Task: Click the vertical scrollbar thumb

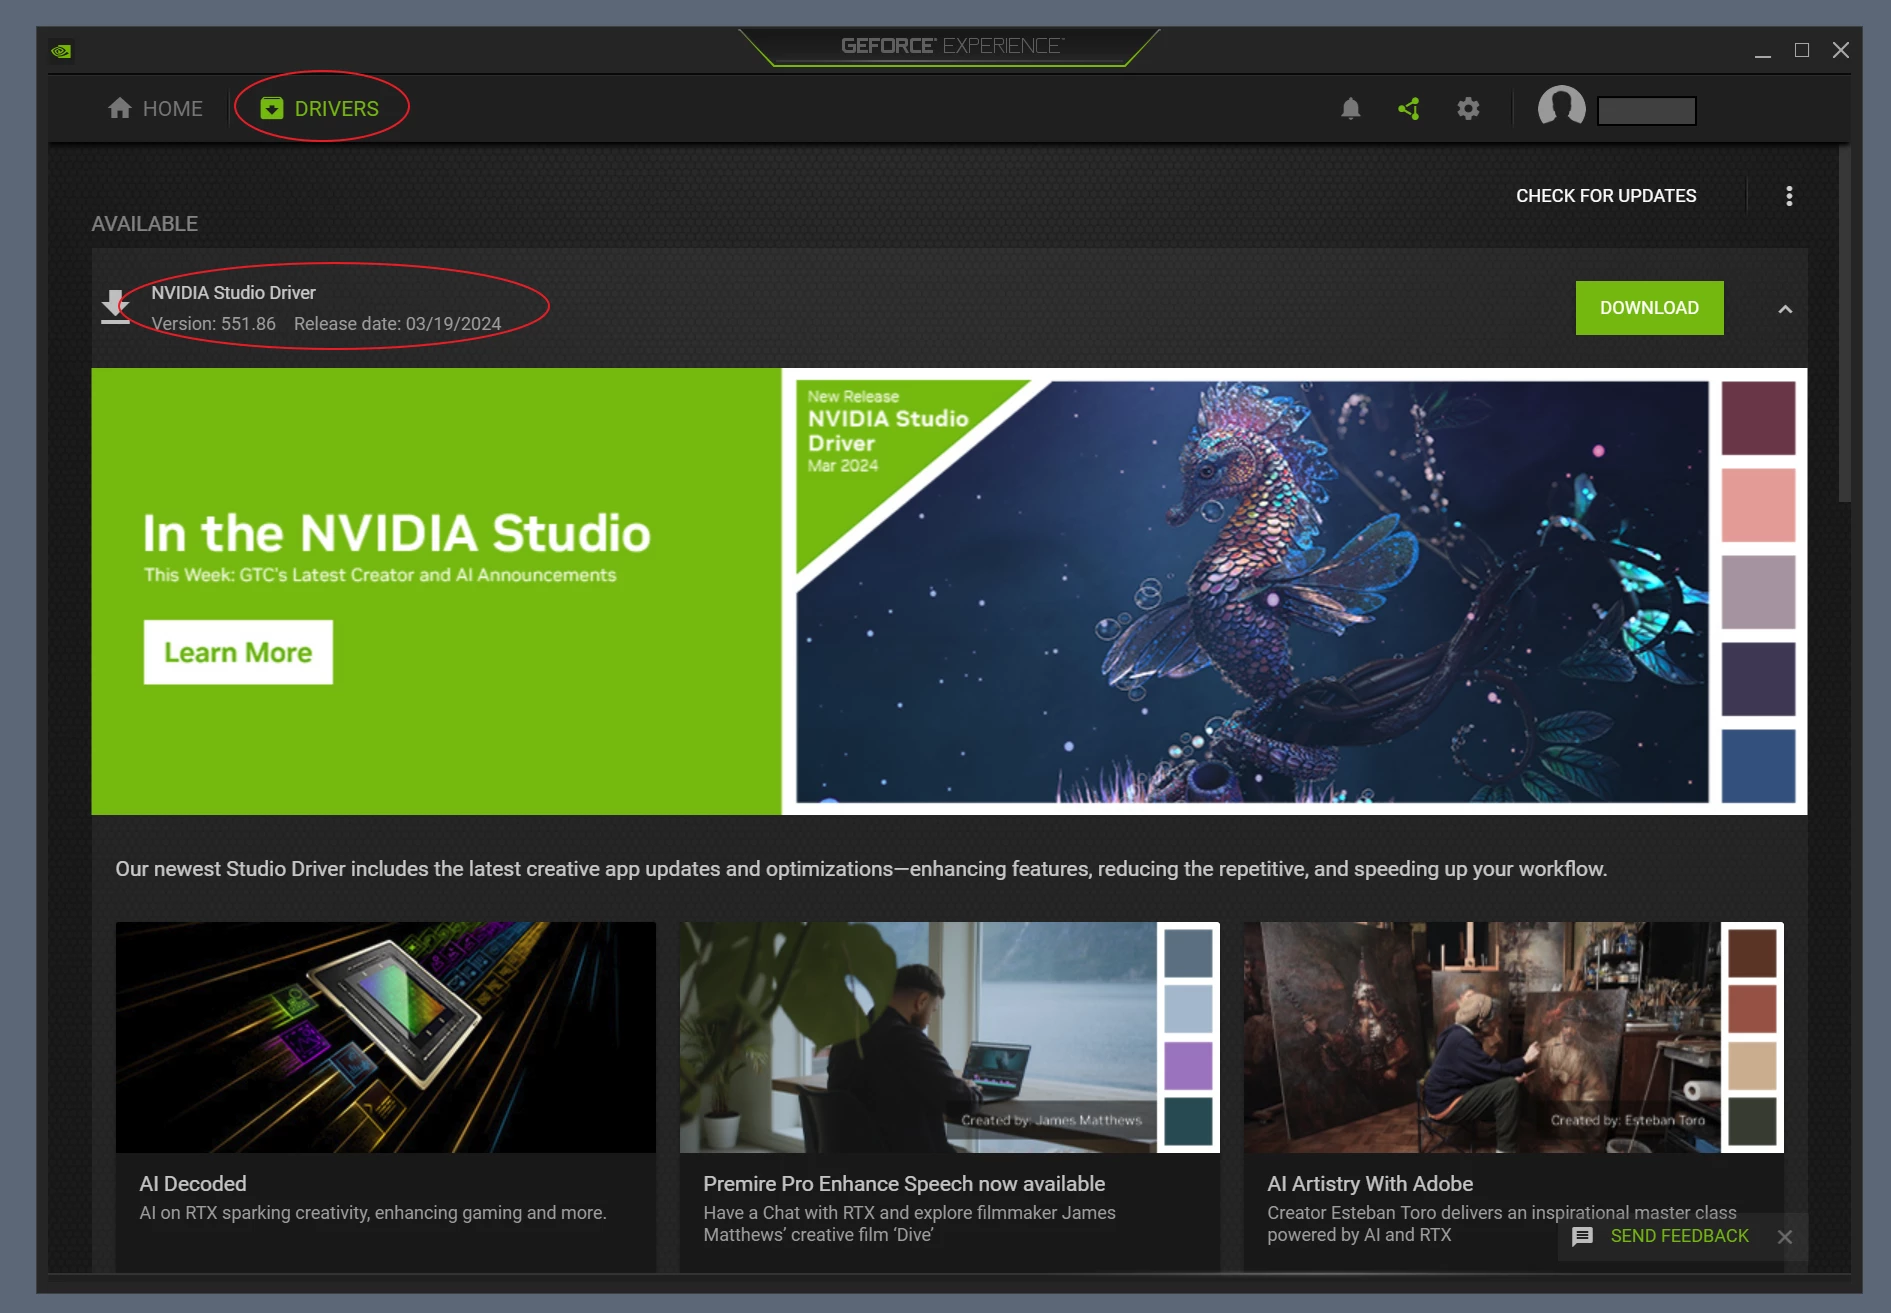Action: click(x=1844, y=325)
